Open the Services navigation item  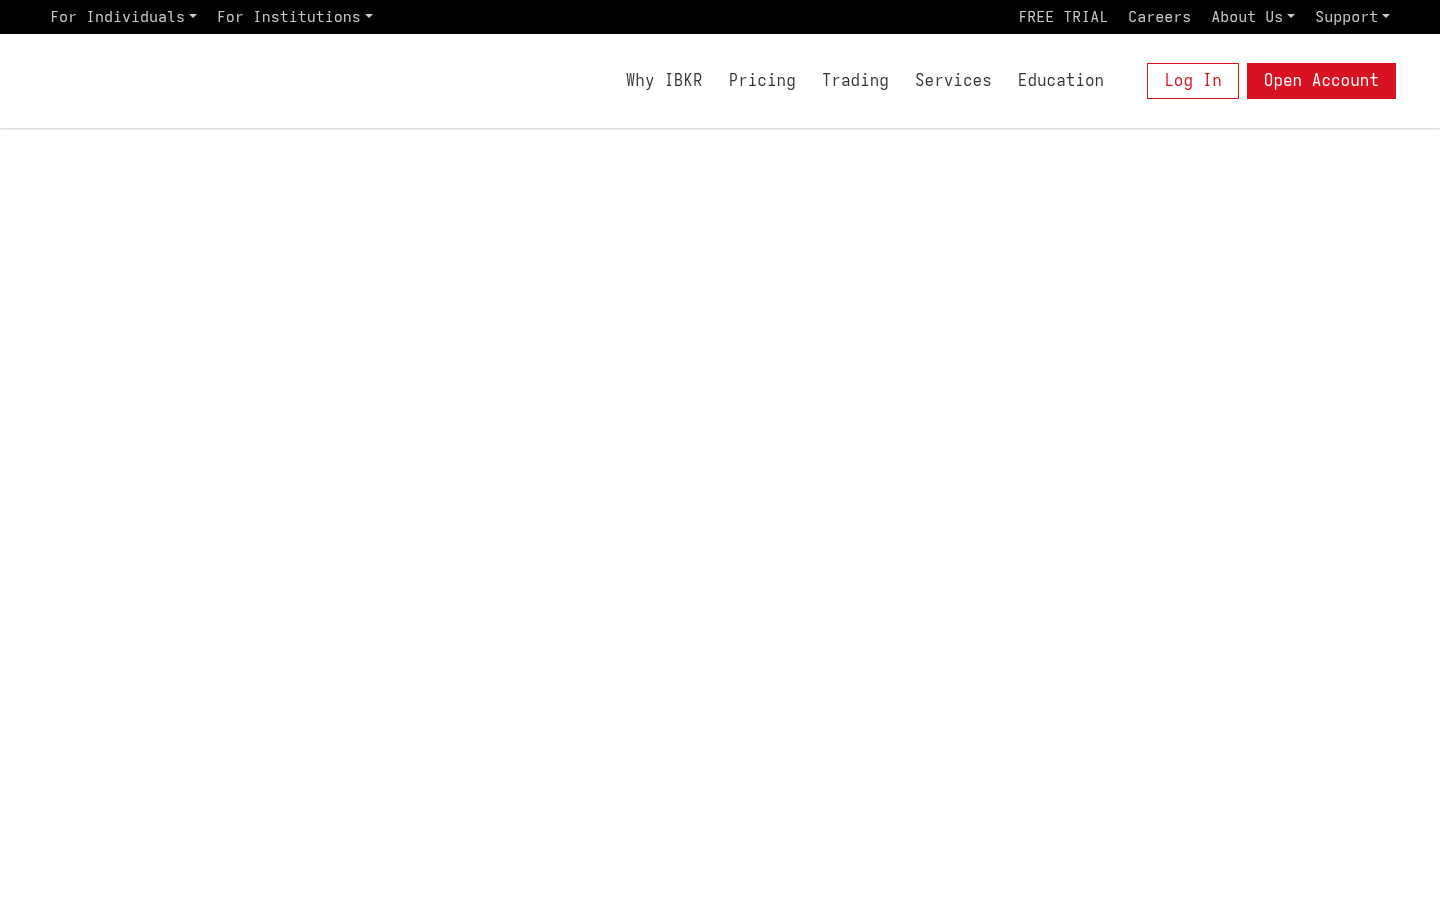[x=953, y=81]
